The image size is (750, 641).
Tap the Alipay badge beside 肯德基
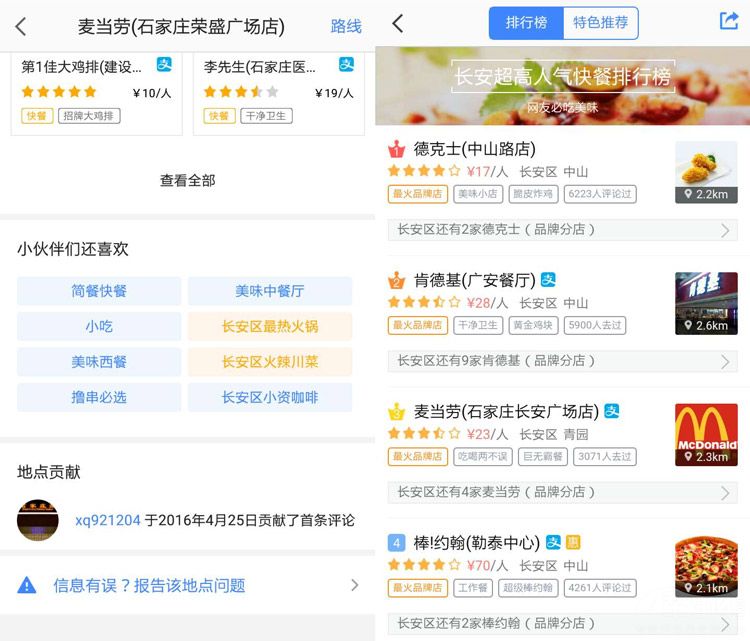[x=549, y=279]
